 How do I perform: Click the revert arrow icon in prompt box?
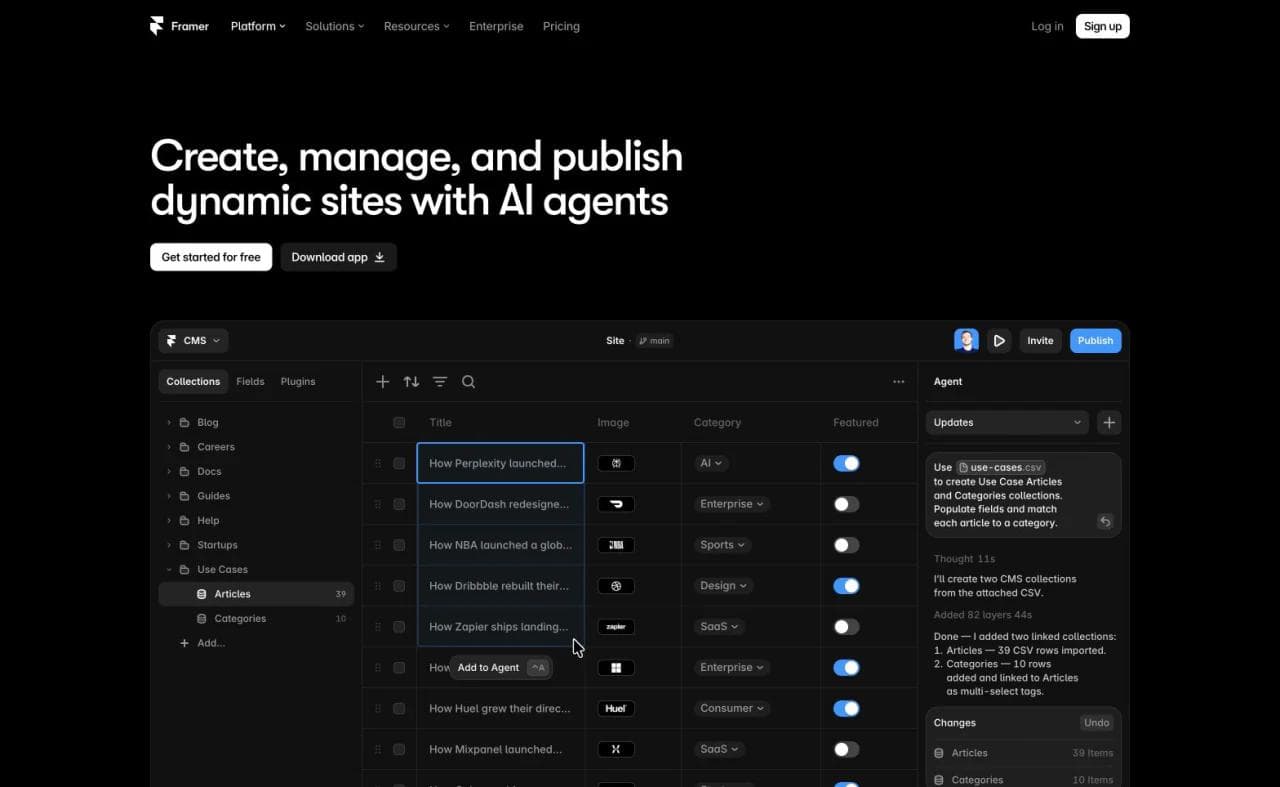click(x=1105, y=522)
